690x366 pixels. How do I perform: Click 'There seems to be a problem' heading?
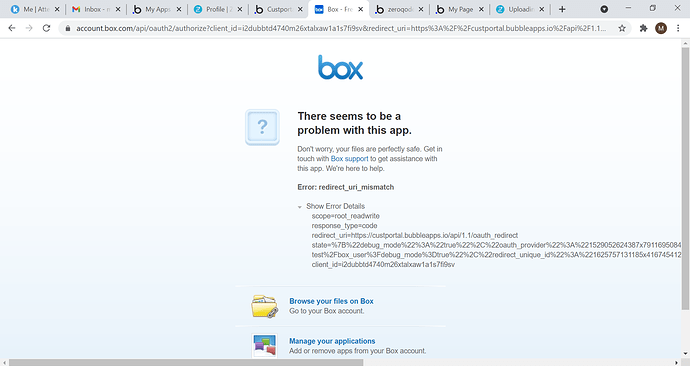pyautogui.click(x=355, y=123)
